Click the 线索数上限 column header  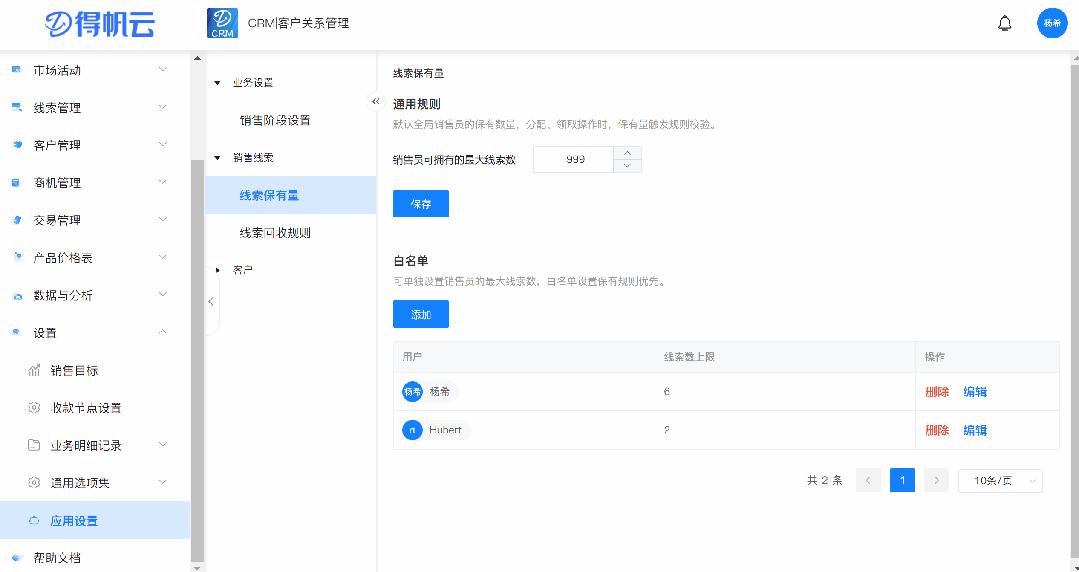click(x=689, y=357)
